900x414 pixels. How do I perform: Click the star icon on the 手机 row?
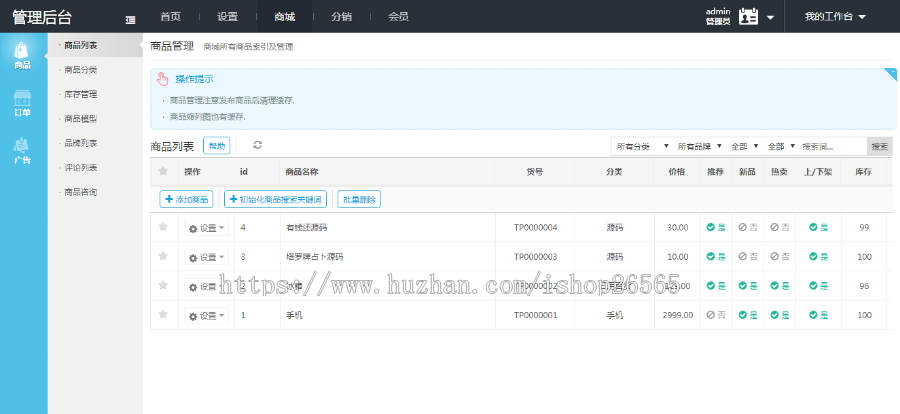tap(164, 315)
